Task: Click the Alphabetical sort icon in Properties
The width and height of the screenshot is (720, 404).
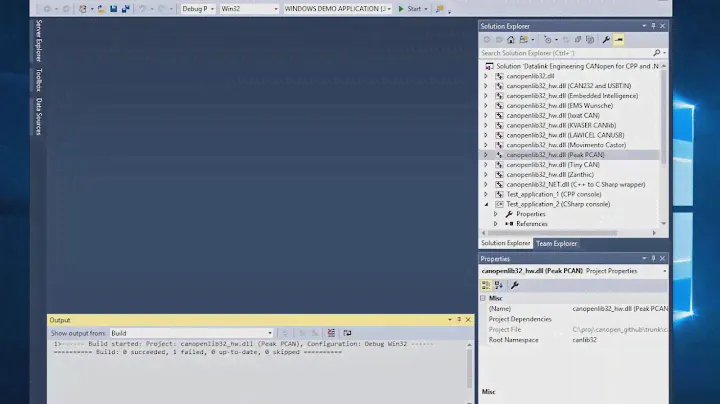Action: pyautogui.click(x=498, y=285)
